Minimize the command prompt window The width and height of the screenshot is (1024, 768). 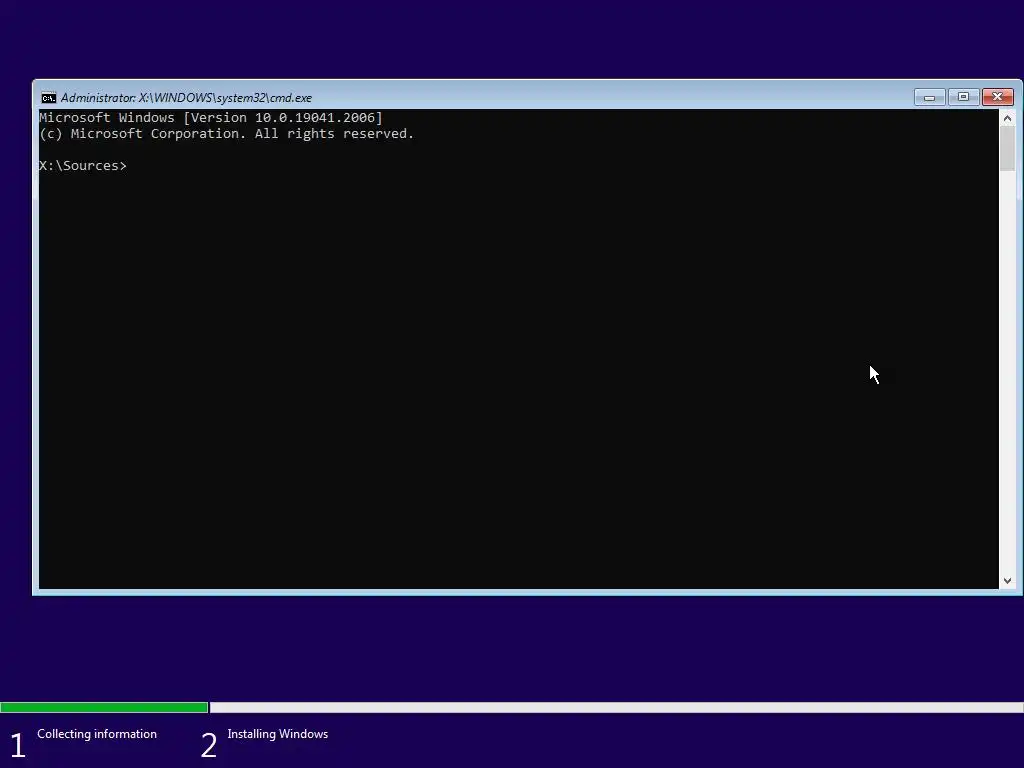(929, 97)
